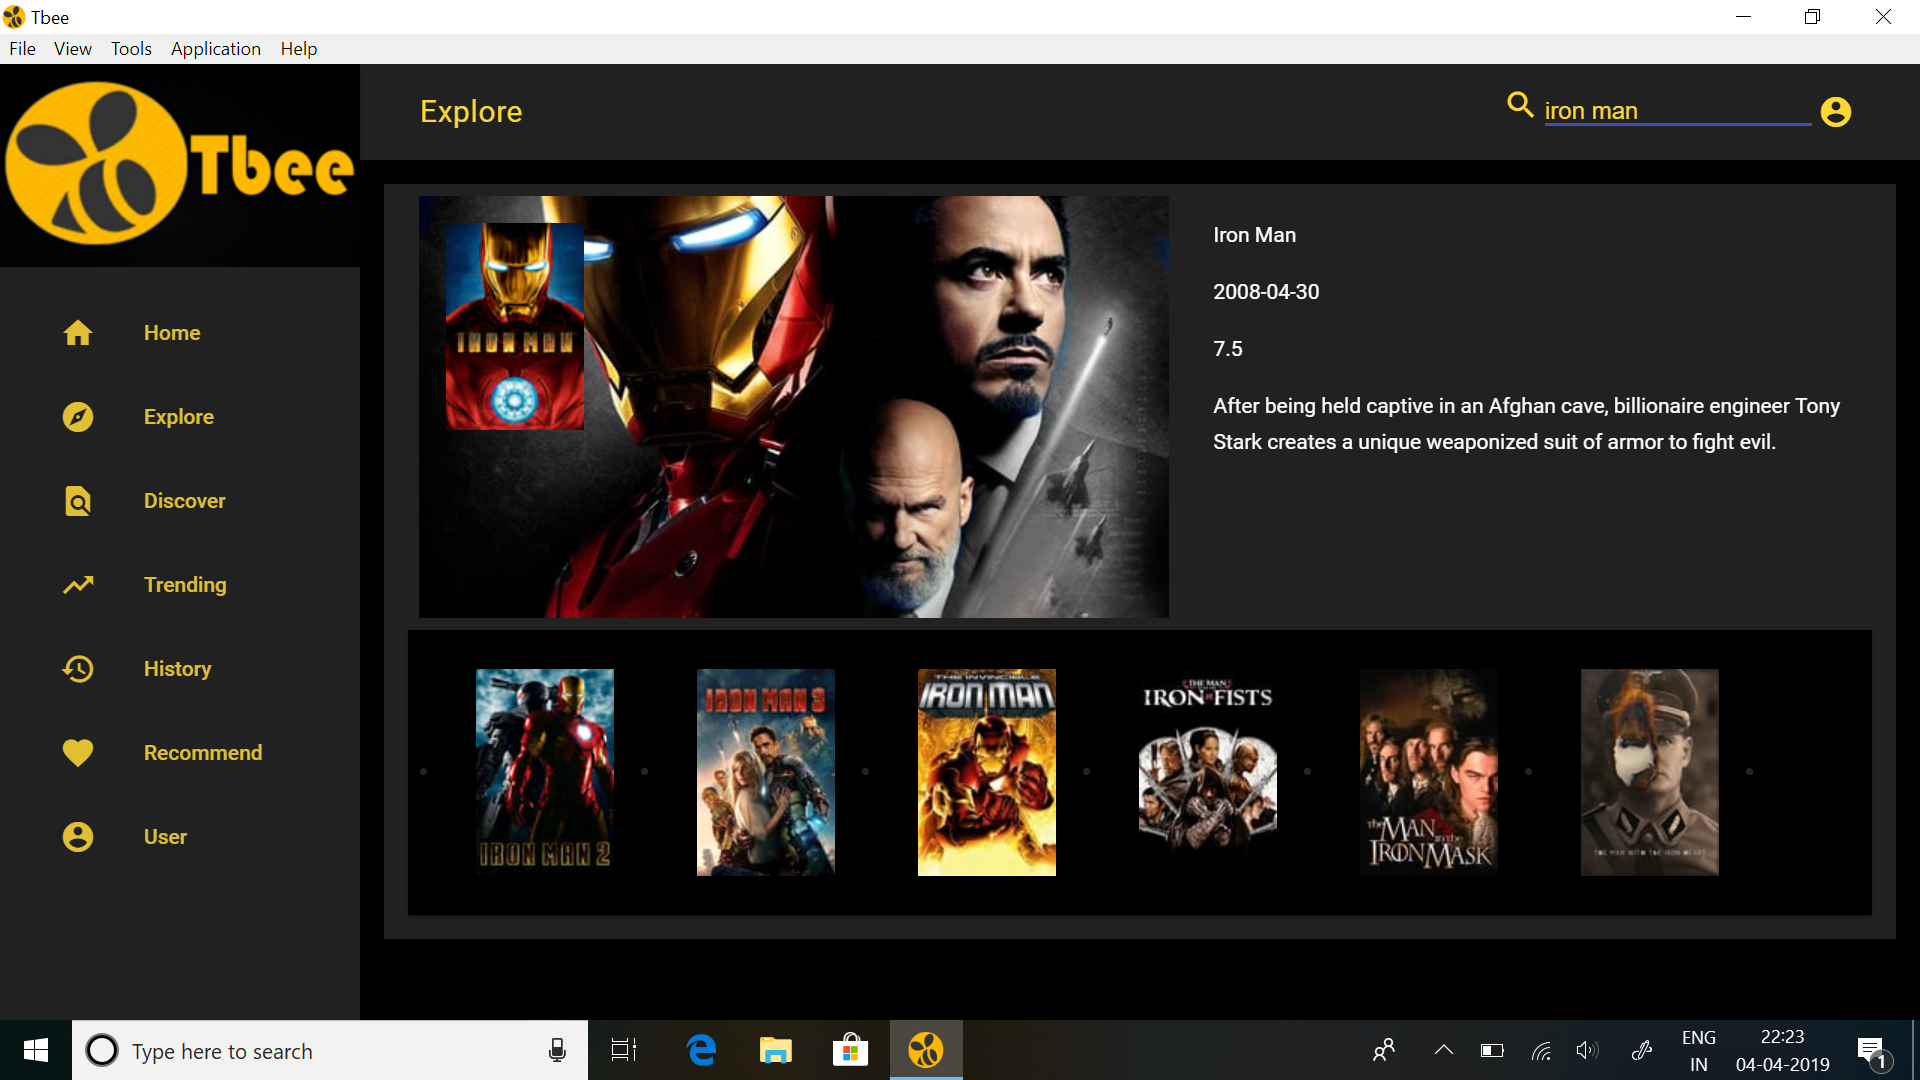Select The Man with the Iron Fists poster
1920x1080 pixels.
pos(1208,772)
